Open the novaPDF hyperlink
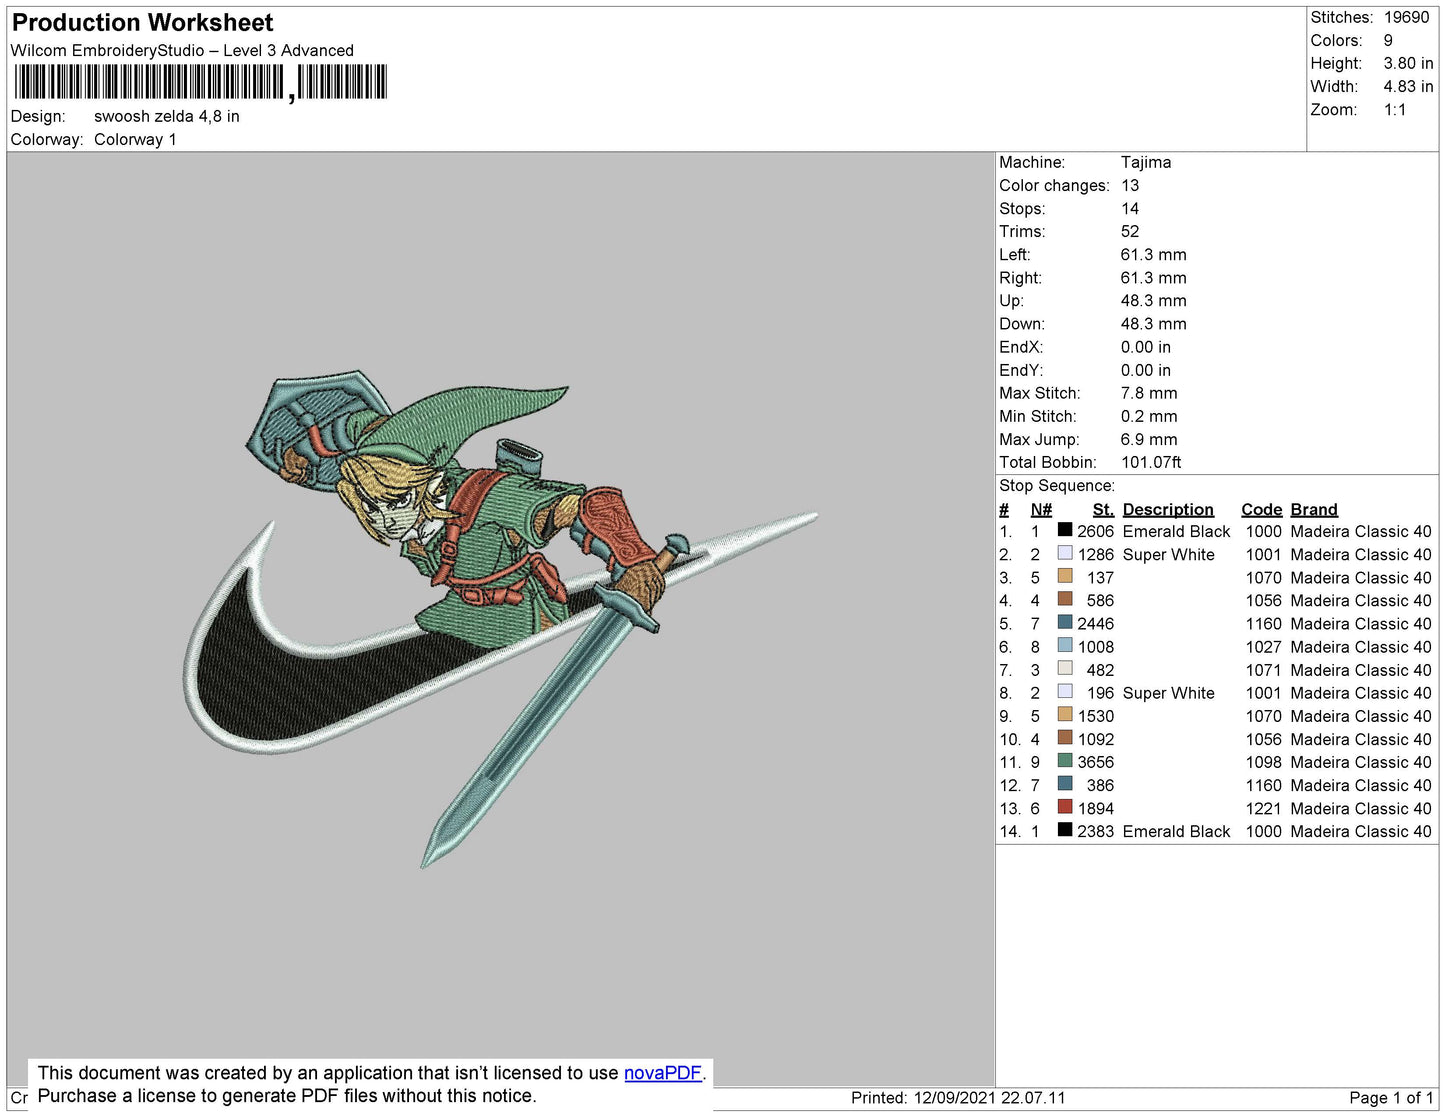Image resolution: width=1445 pixels, height=1117 pixels. coord(662,1073)
